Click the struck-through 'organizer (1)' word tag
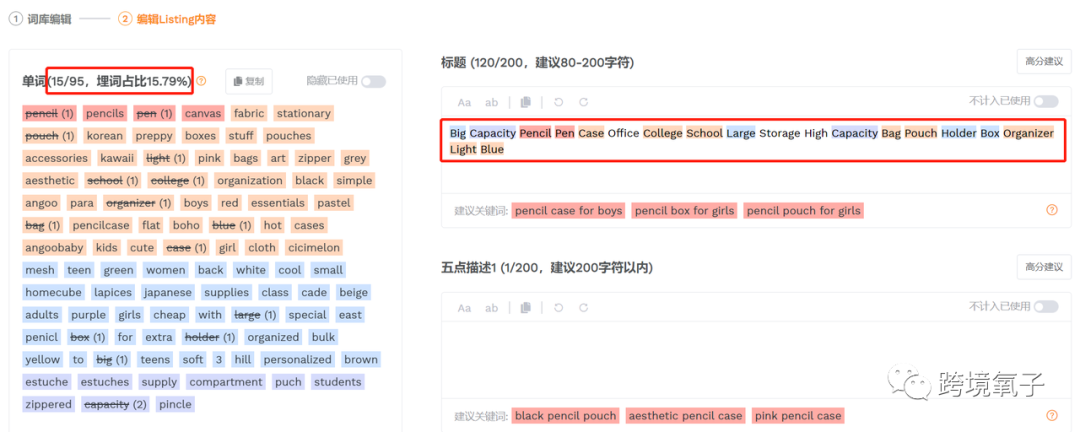 138,203
